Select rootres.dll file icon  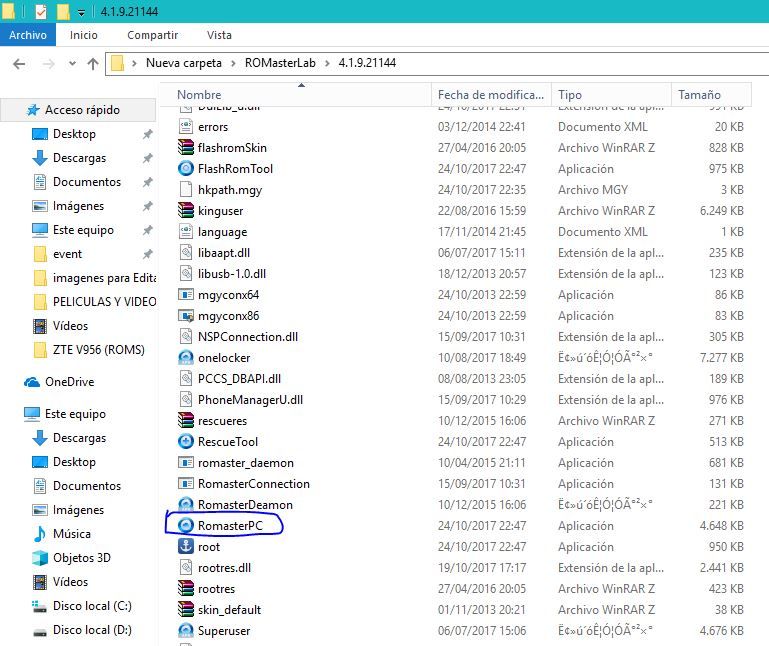185,568
